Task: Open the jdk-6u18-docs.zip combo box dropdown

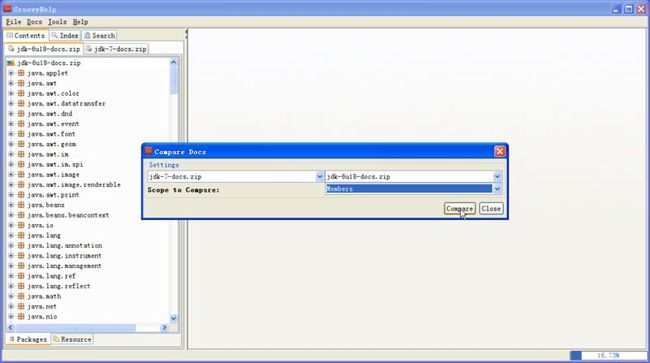Action: point(497,177)
